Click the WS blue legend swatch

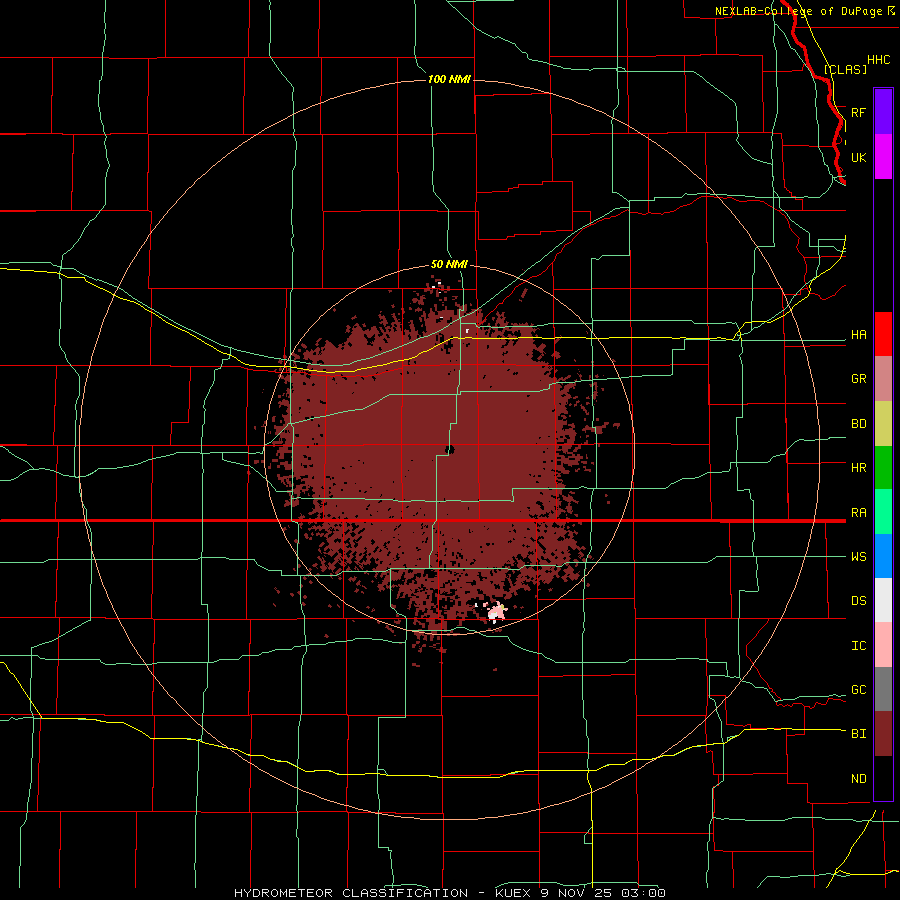point(883,556)
